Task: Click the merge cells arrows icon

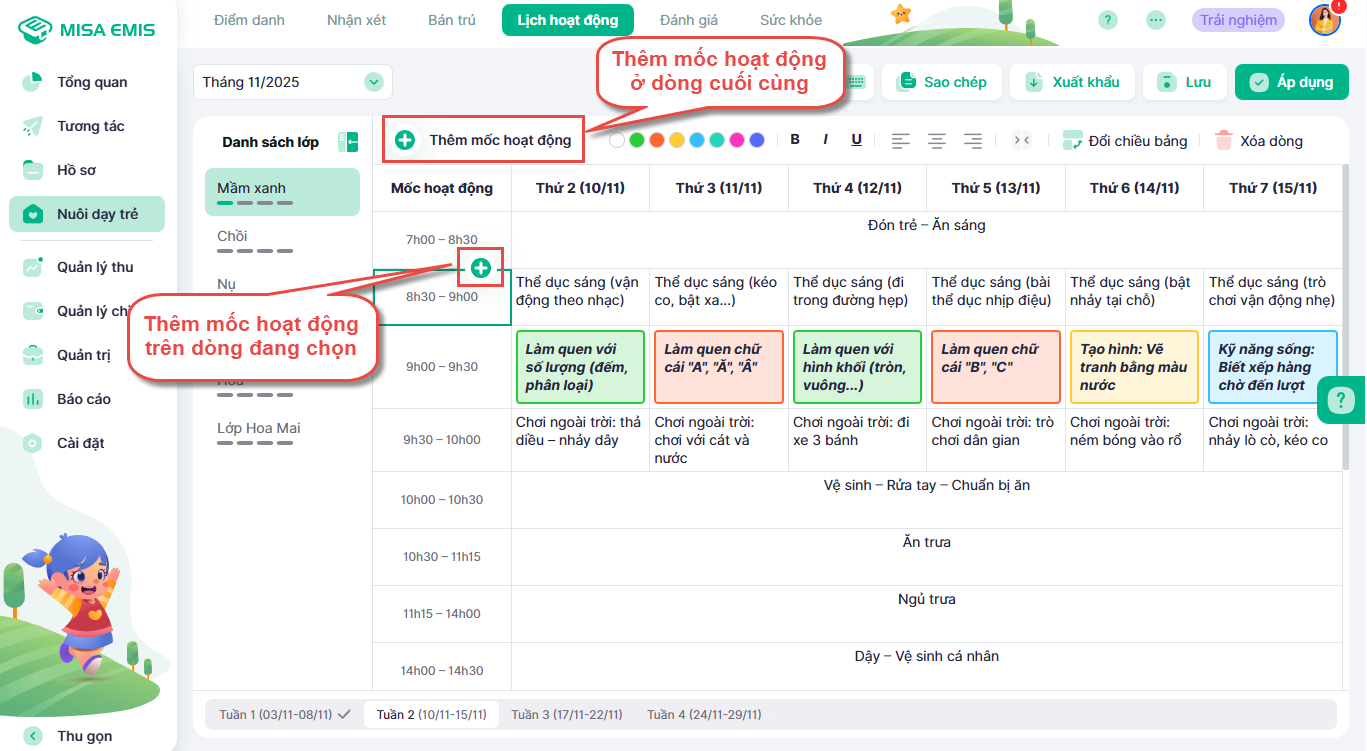Action: click(1021, 141)
